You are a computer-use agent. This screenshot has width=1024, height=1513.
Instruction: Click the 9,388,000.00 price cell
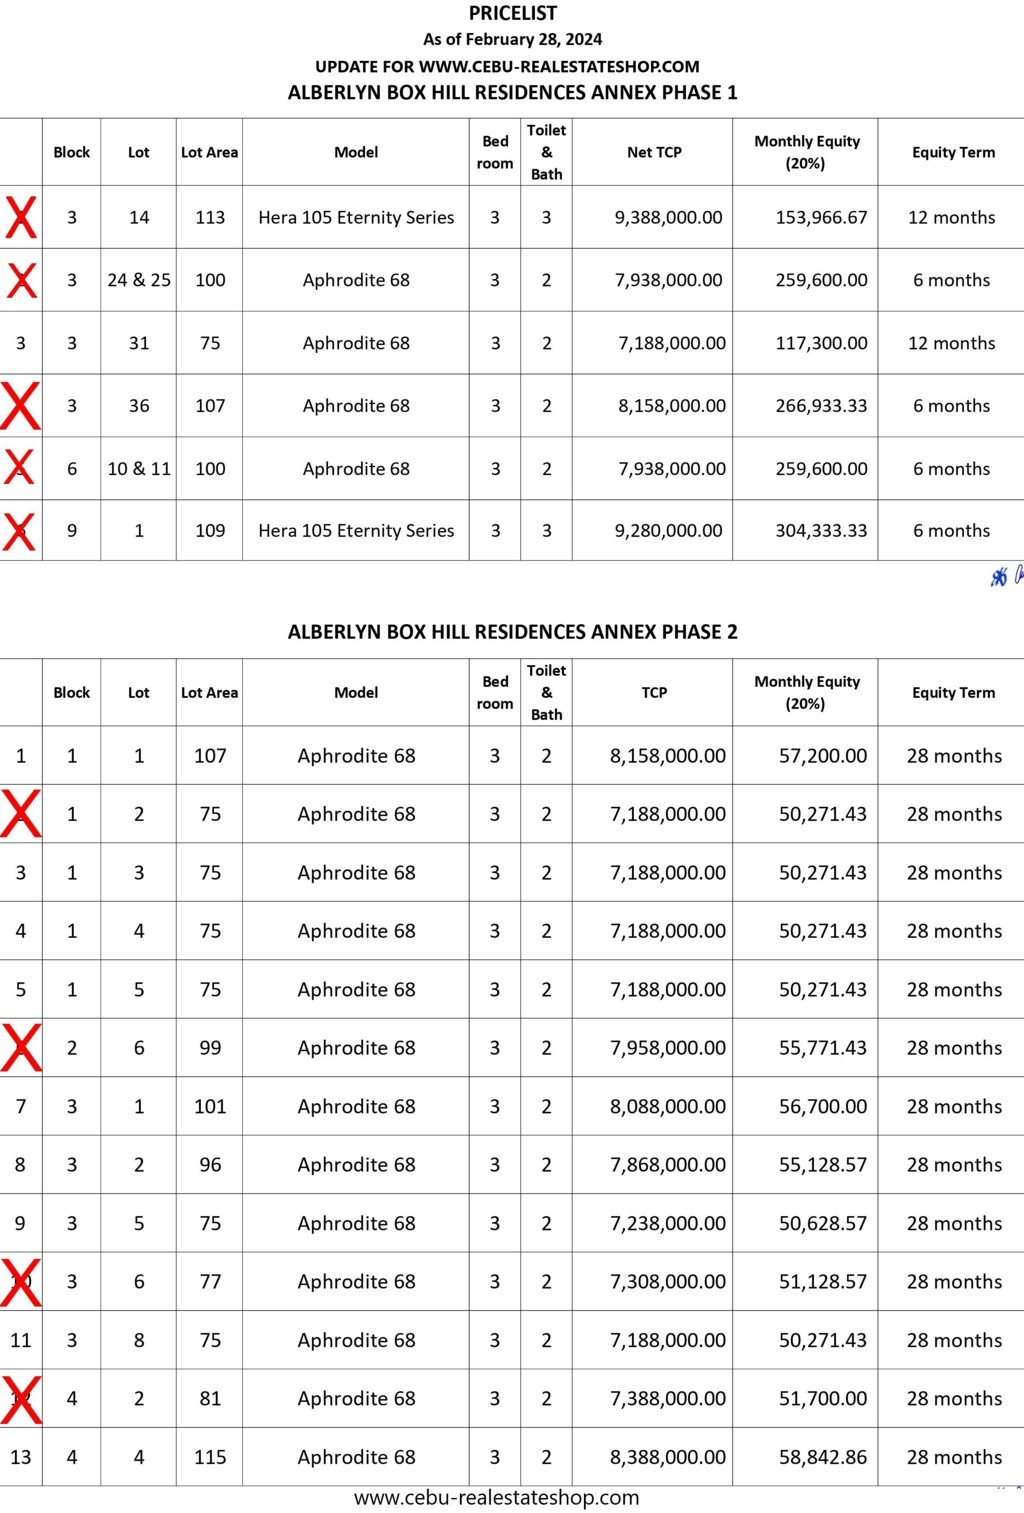click(x=668, y=217)
